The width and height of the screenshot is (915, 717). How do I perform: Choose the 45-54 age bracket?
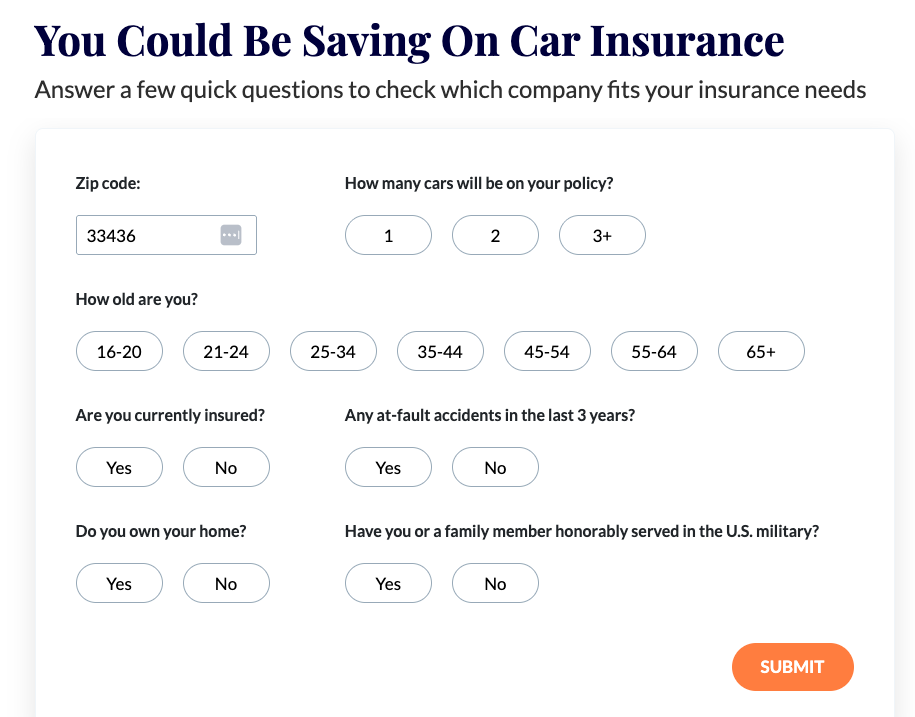(x=547, y=352)
